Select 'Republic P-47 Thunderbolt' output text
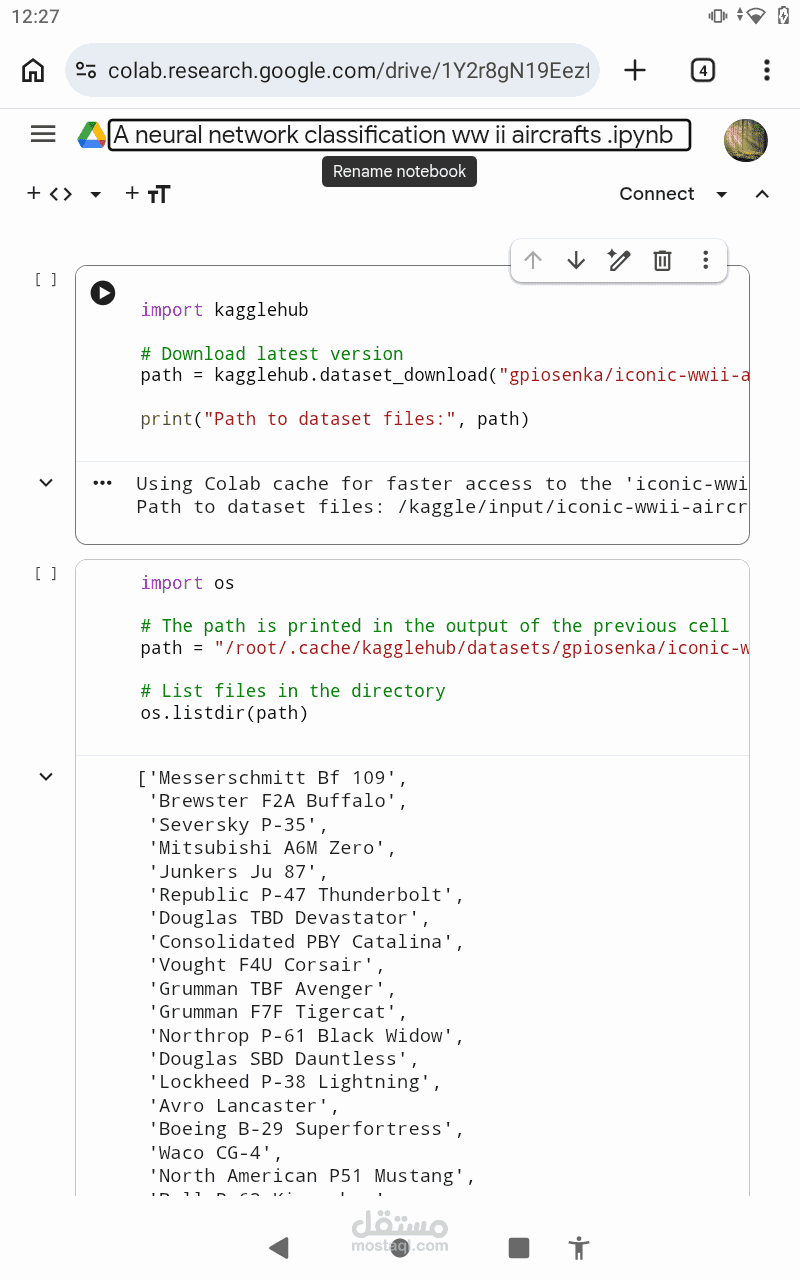This screenshot has height=1280, width=800. (306, 895)
